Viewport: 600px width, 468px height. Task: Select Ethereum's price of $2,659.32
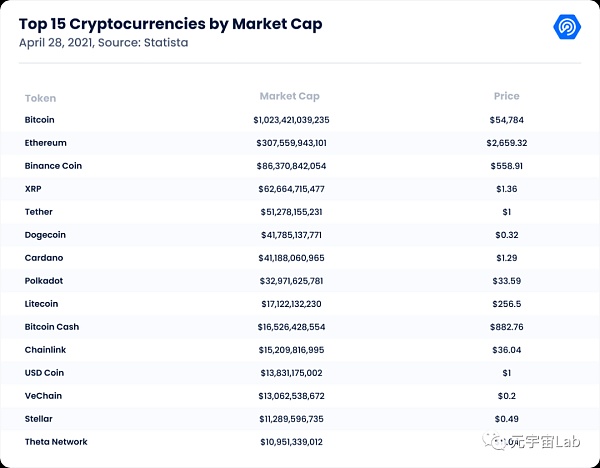pyautogui.click(x=506, y=143)
